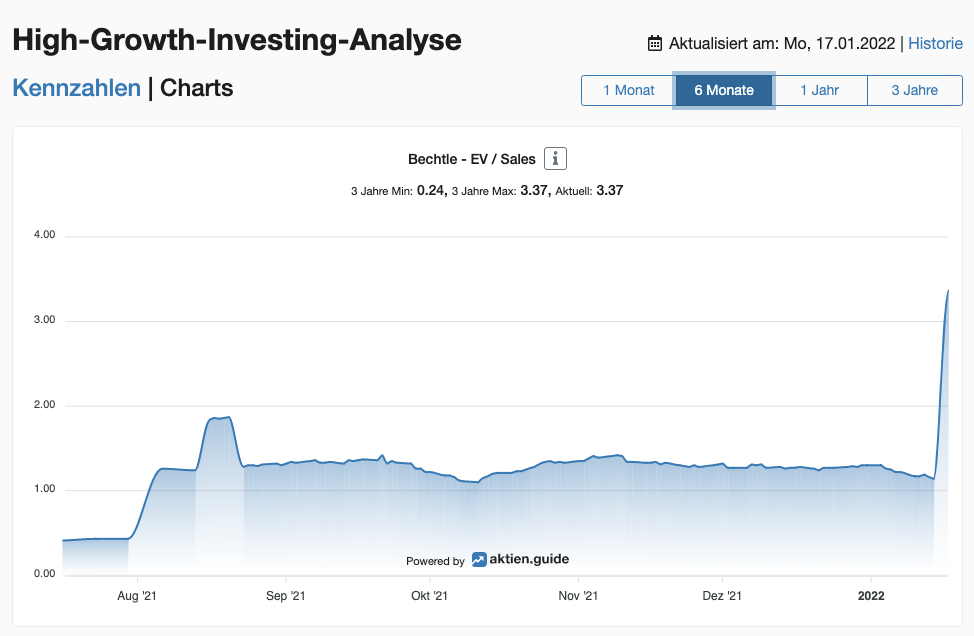Click the 2022 axis label
The height and width of the screenshot is (636, 974).
[x=871, y=596]
